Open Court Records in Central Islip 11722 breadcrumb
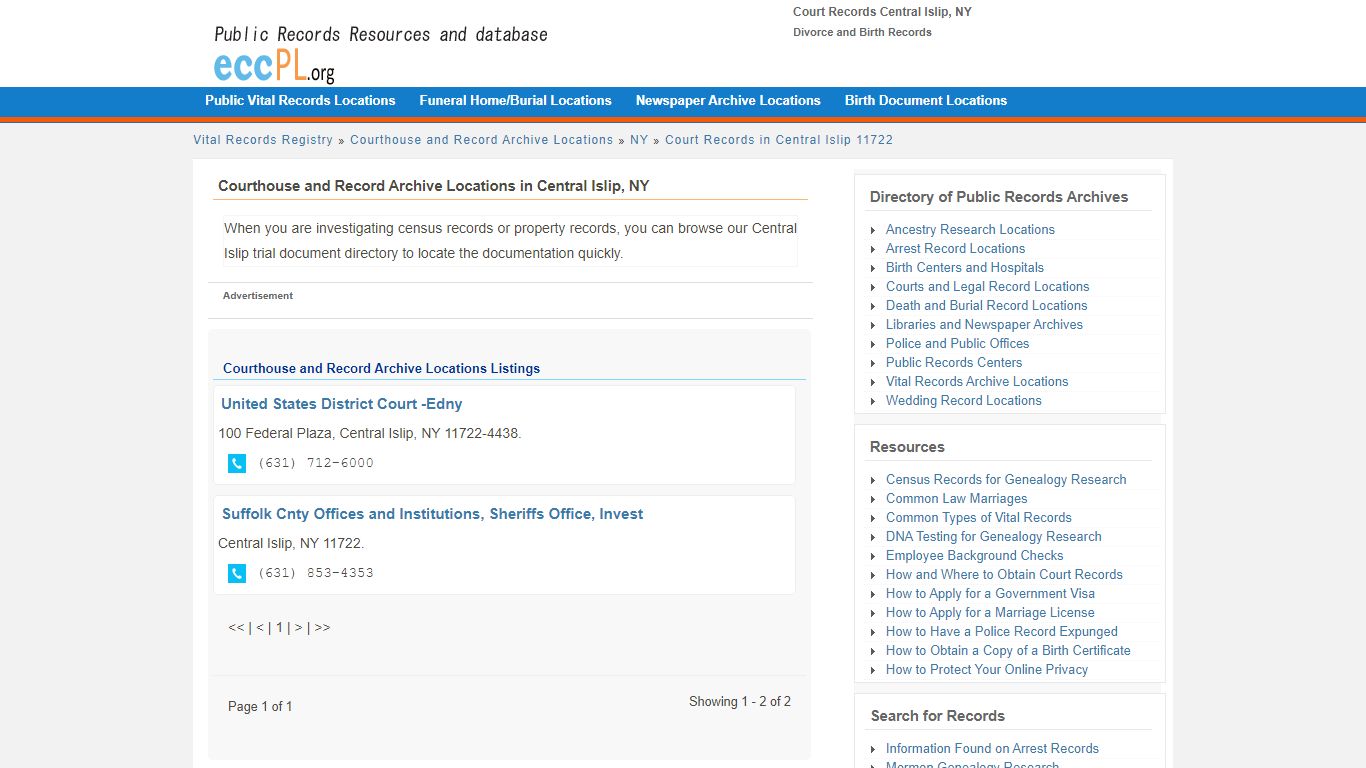Image resolution: width=1366 pixels, height=768 pixels. point(779,140)
